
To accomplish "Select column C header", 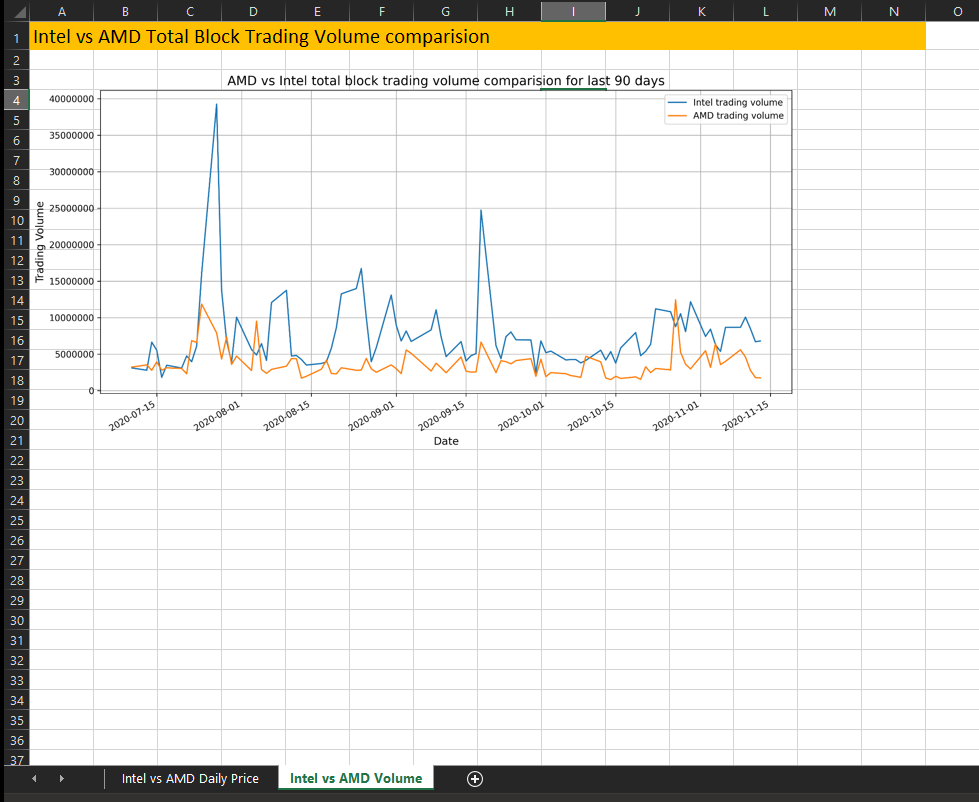I will pos(189,11).
